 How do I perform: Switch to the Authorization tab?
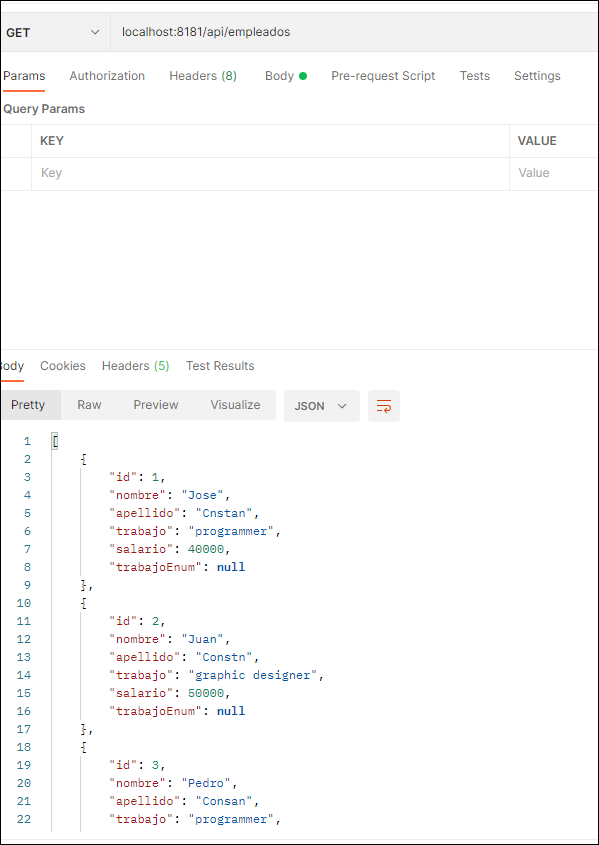[x=106, y=75]
